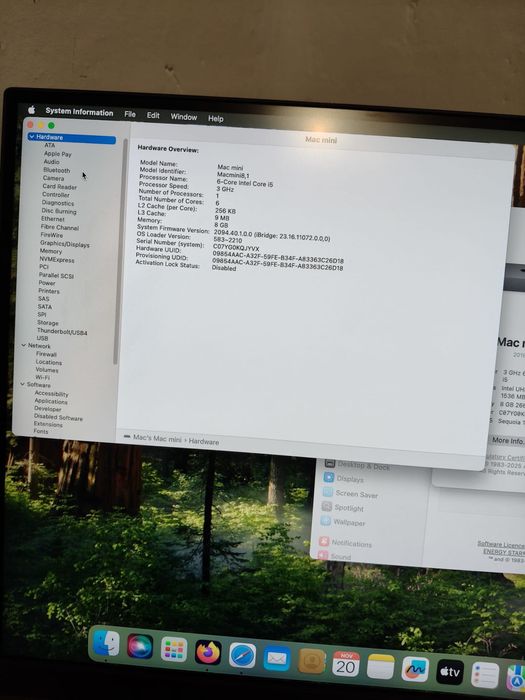Viewport: 525px width, 700px height.
Task: Open Launchpad from the Dock
Action: [x=174, y=650]
